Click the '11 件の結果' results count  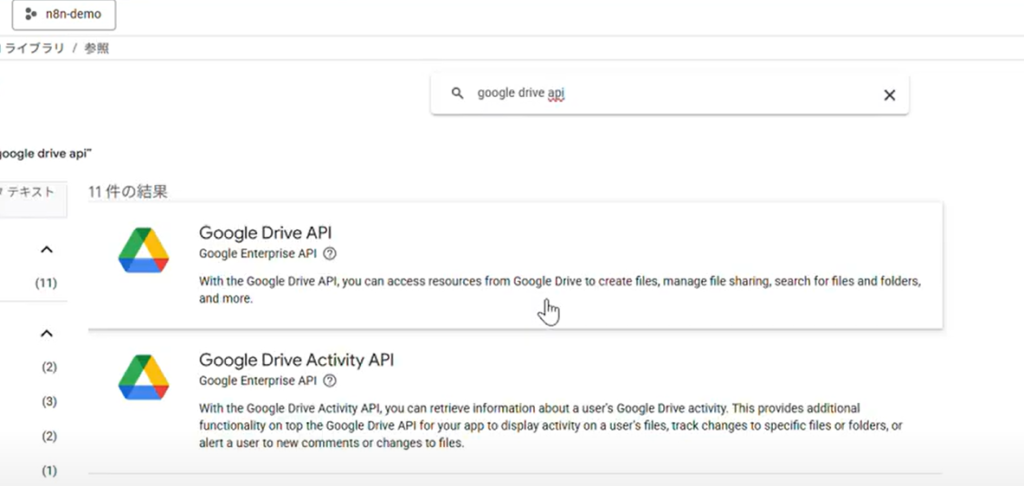[x=128, y=192]
